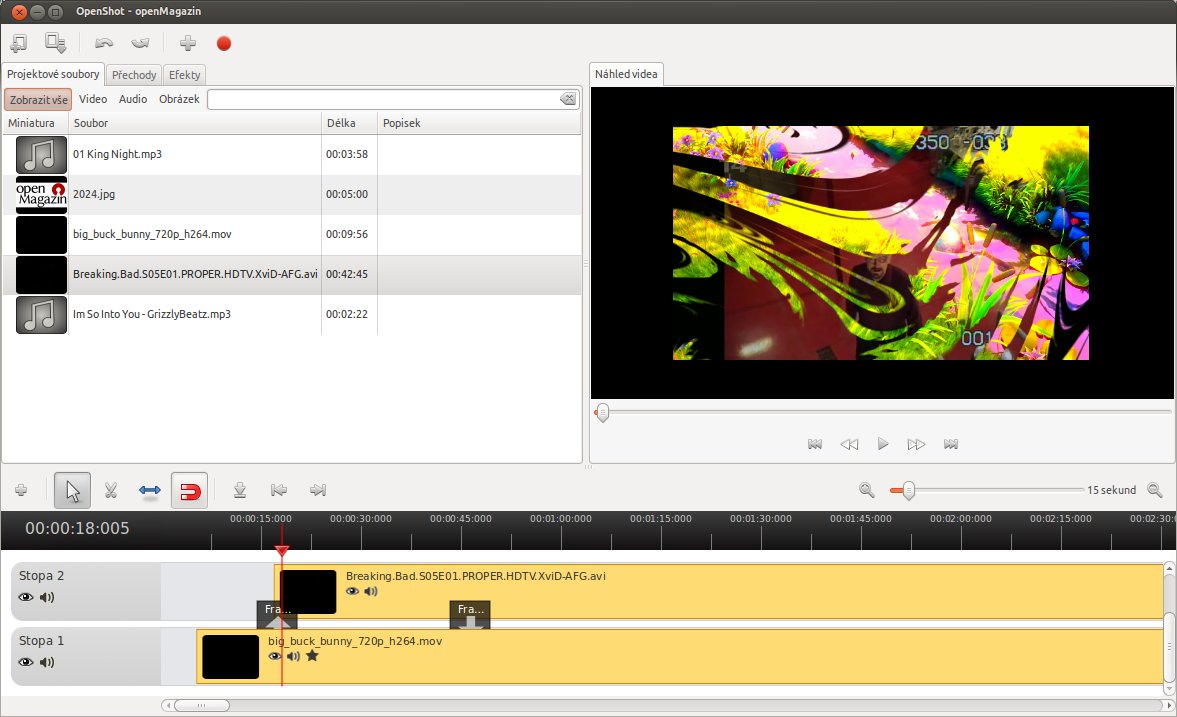Undo the last action
Image resolution: width=1177 pixels, height=717 pixels.
click(104, 44)
